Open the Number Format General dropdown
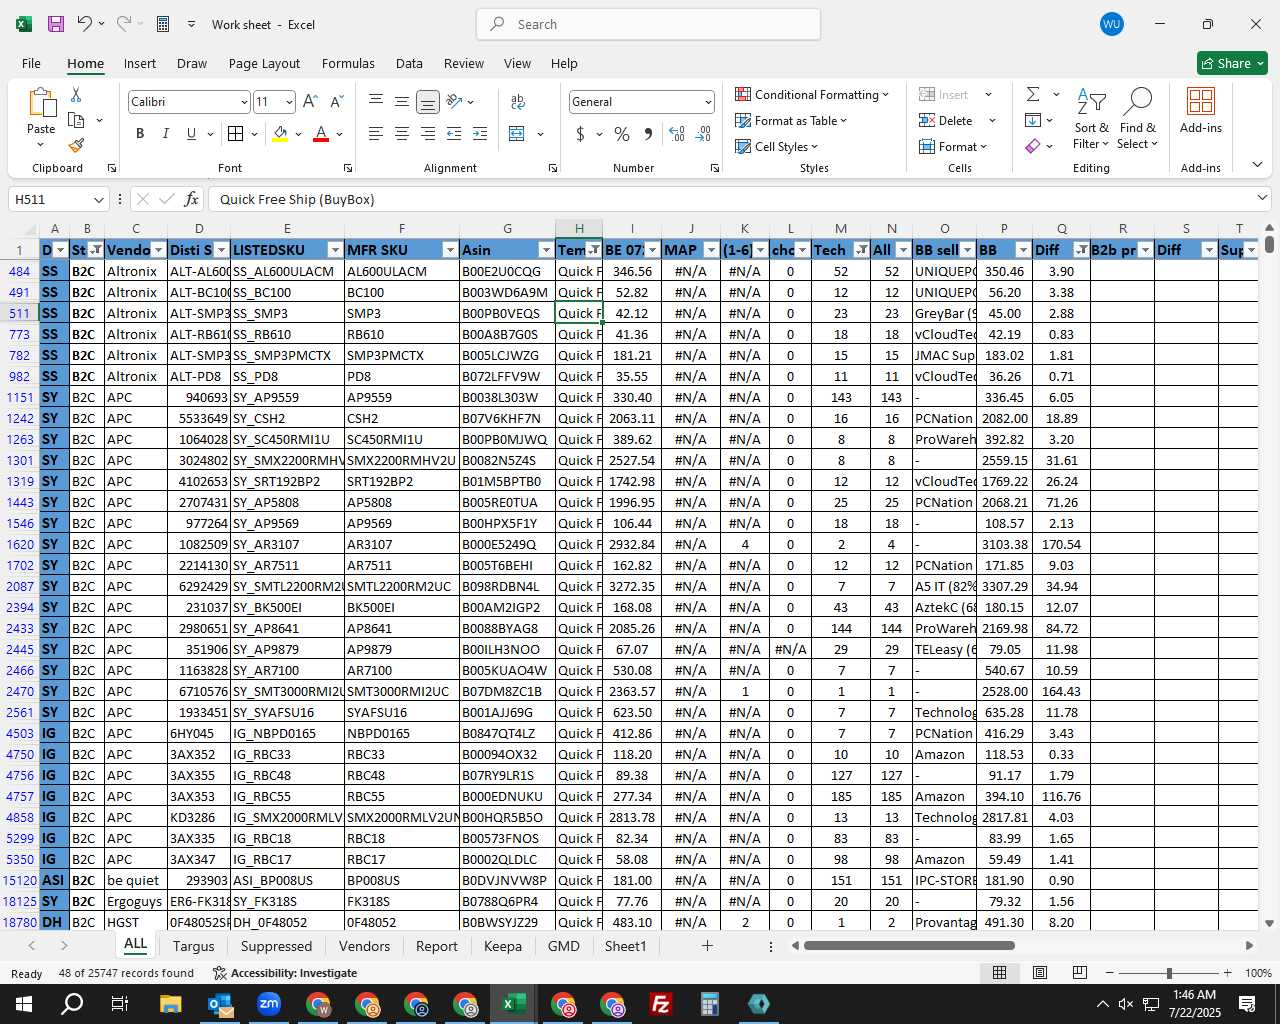The image size is (1280, 1024). pyautogui.click(x=708, y=102)
